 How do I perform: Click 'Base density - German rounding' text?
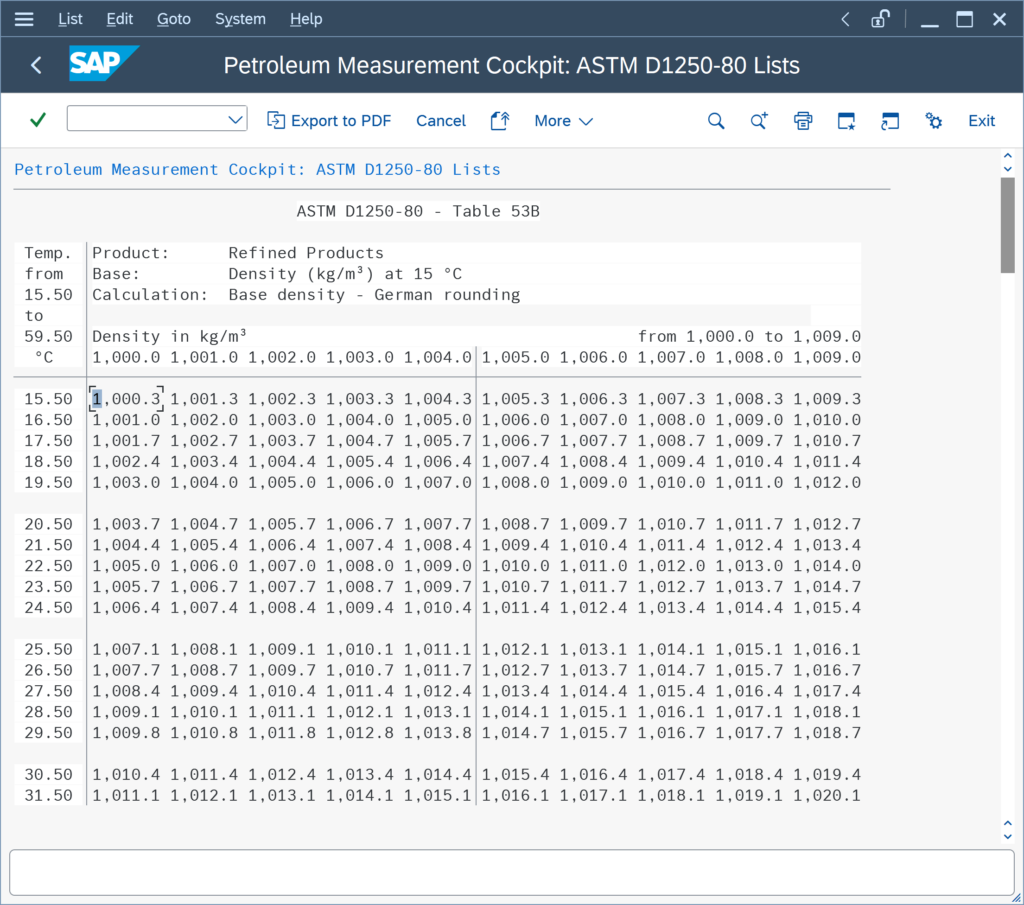pos(374,294)
